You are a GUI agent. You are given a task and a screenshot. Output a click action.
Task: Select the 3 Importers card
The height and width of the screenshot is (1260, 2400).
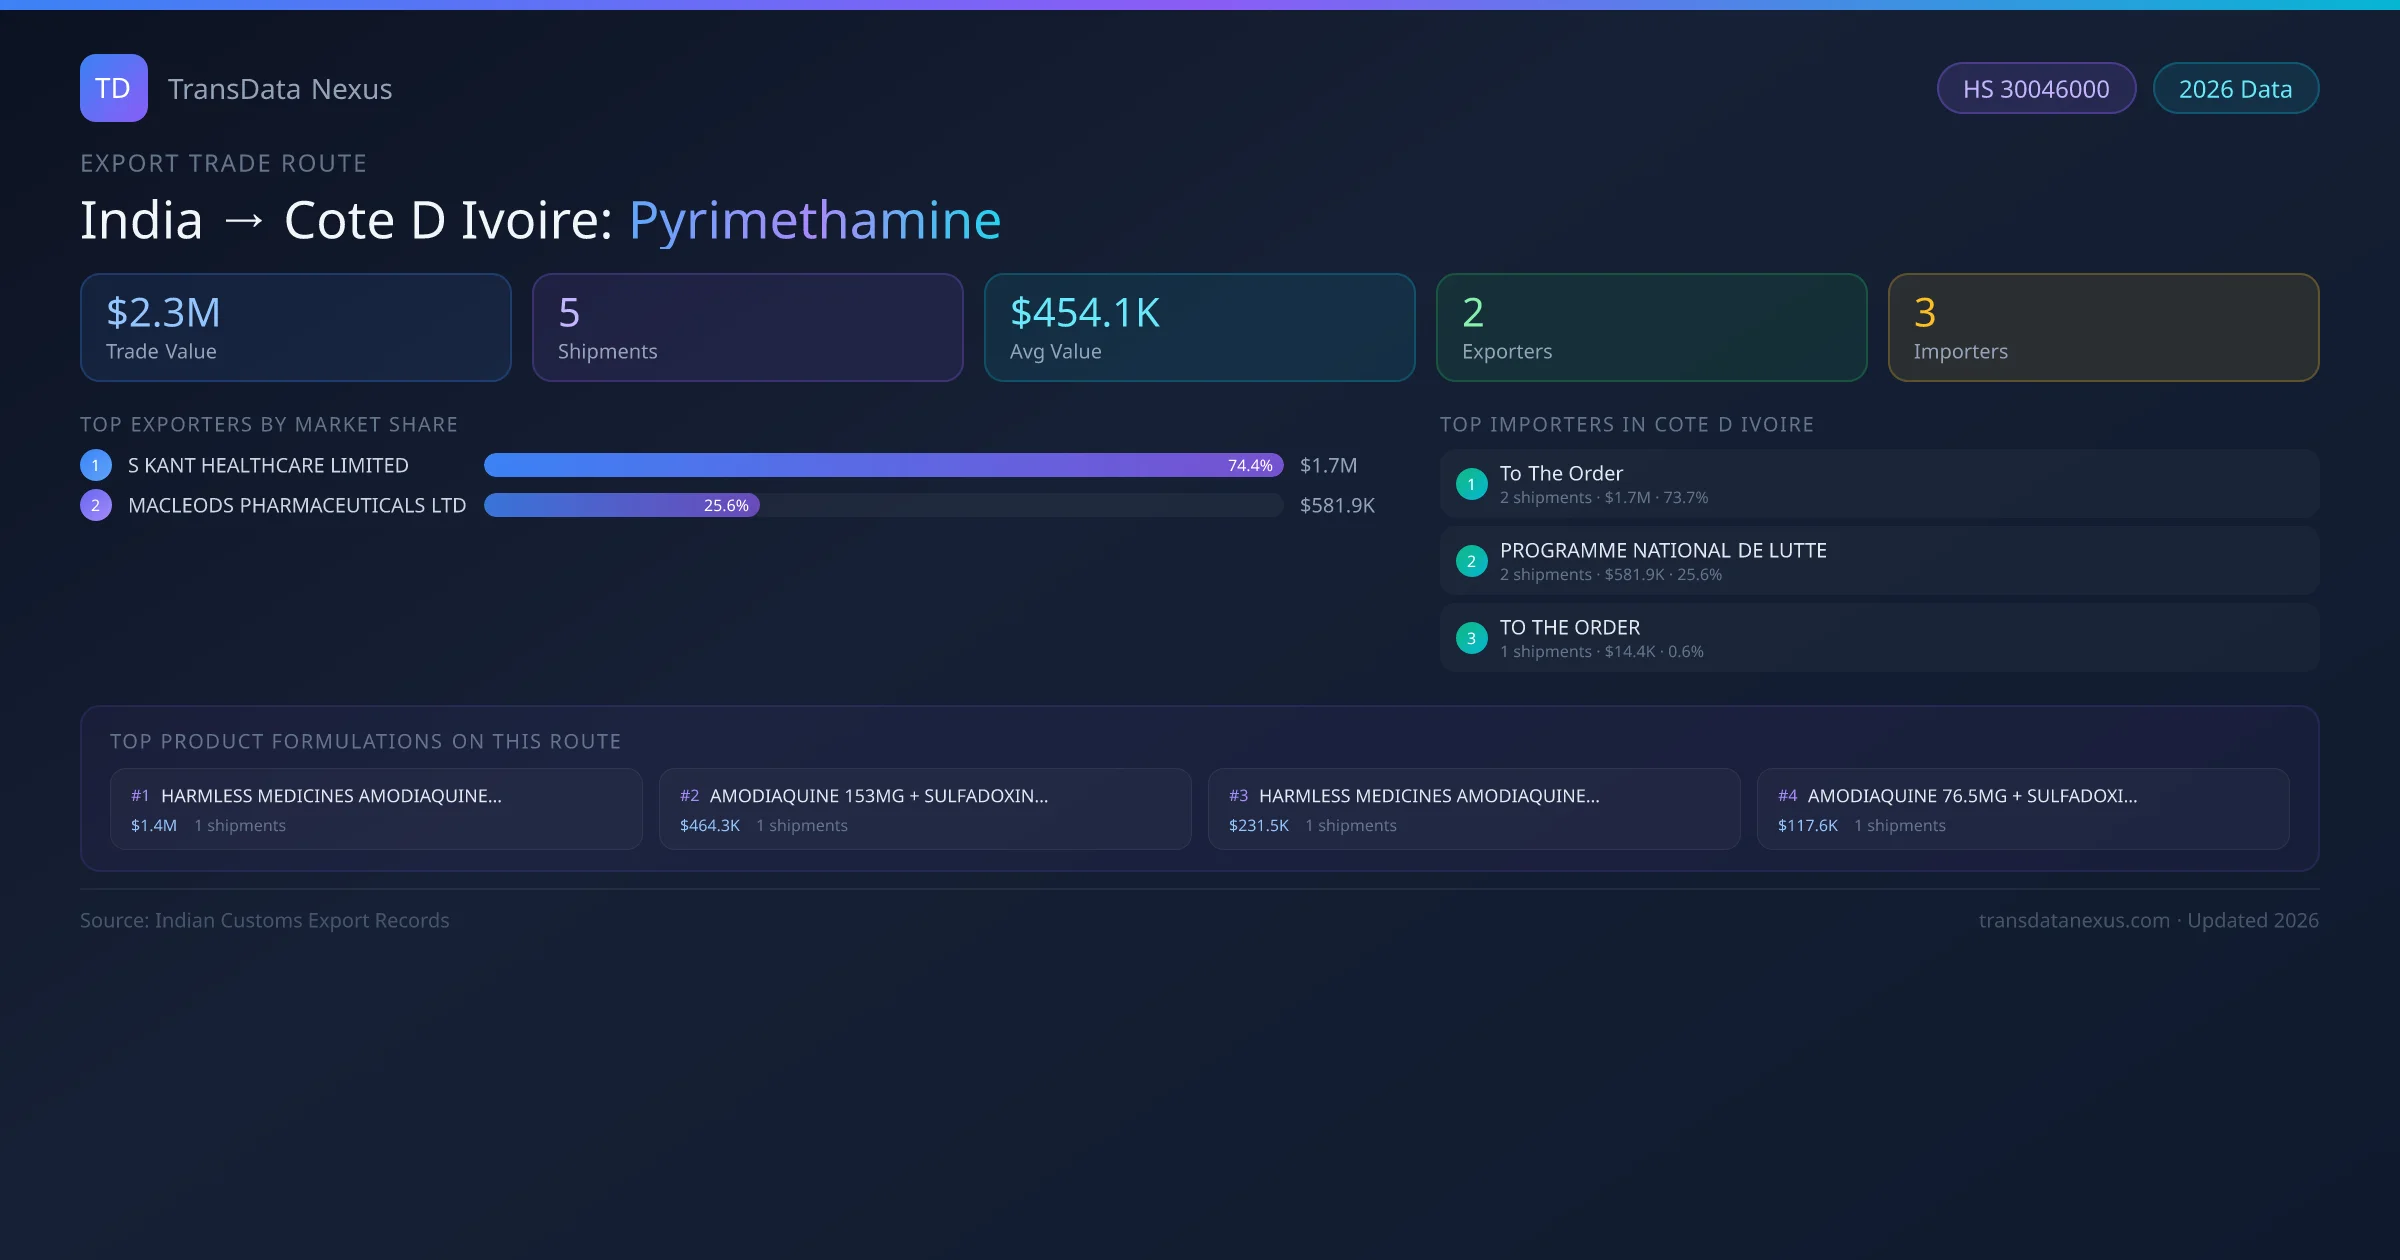point(2103,327)
